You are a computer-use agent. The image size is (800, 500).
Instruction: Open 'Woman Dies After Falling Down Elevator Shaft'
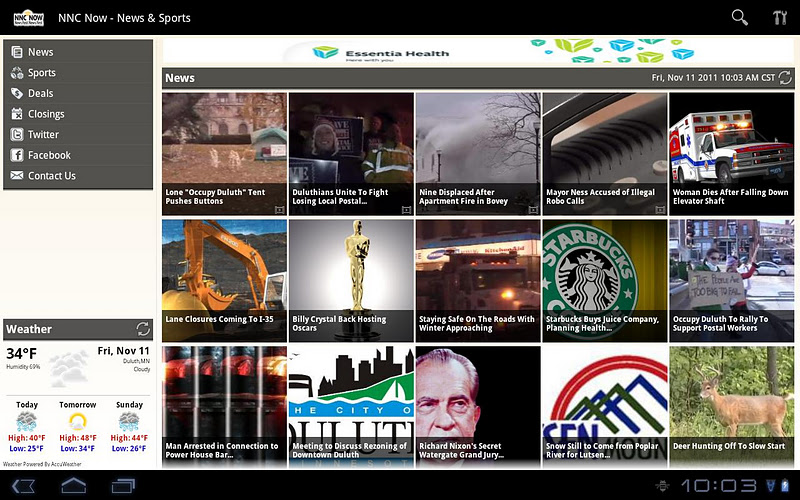[x=732, y=154]
